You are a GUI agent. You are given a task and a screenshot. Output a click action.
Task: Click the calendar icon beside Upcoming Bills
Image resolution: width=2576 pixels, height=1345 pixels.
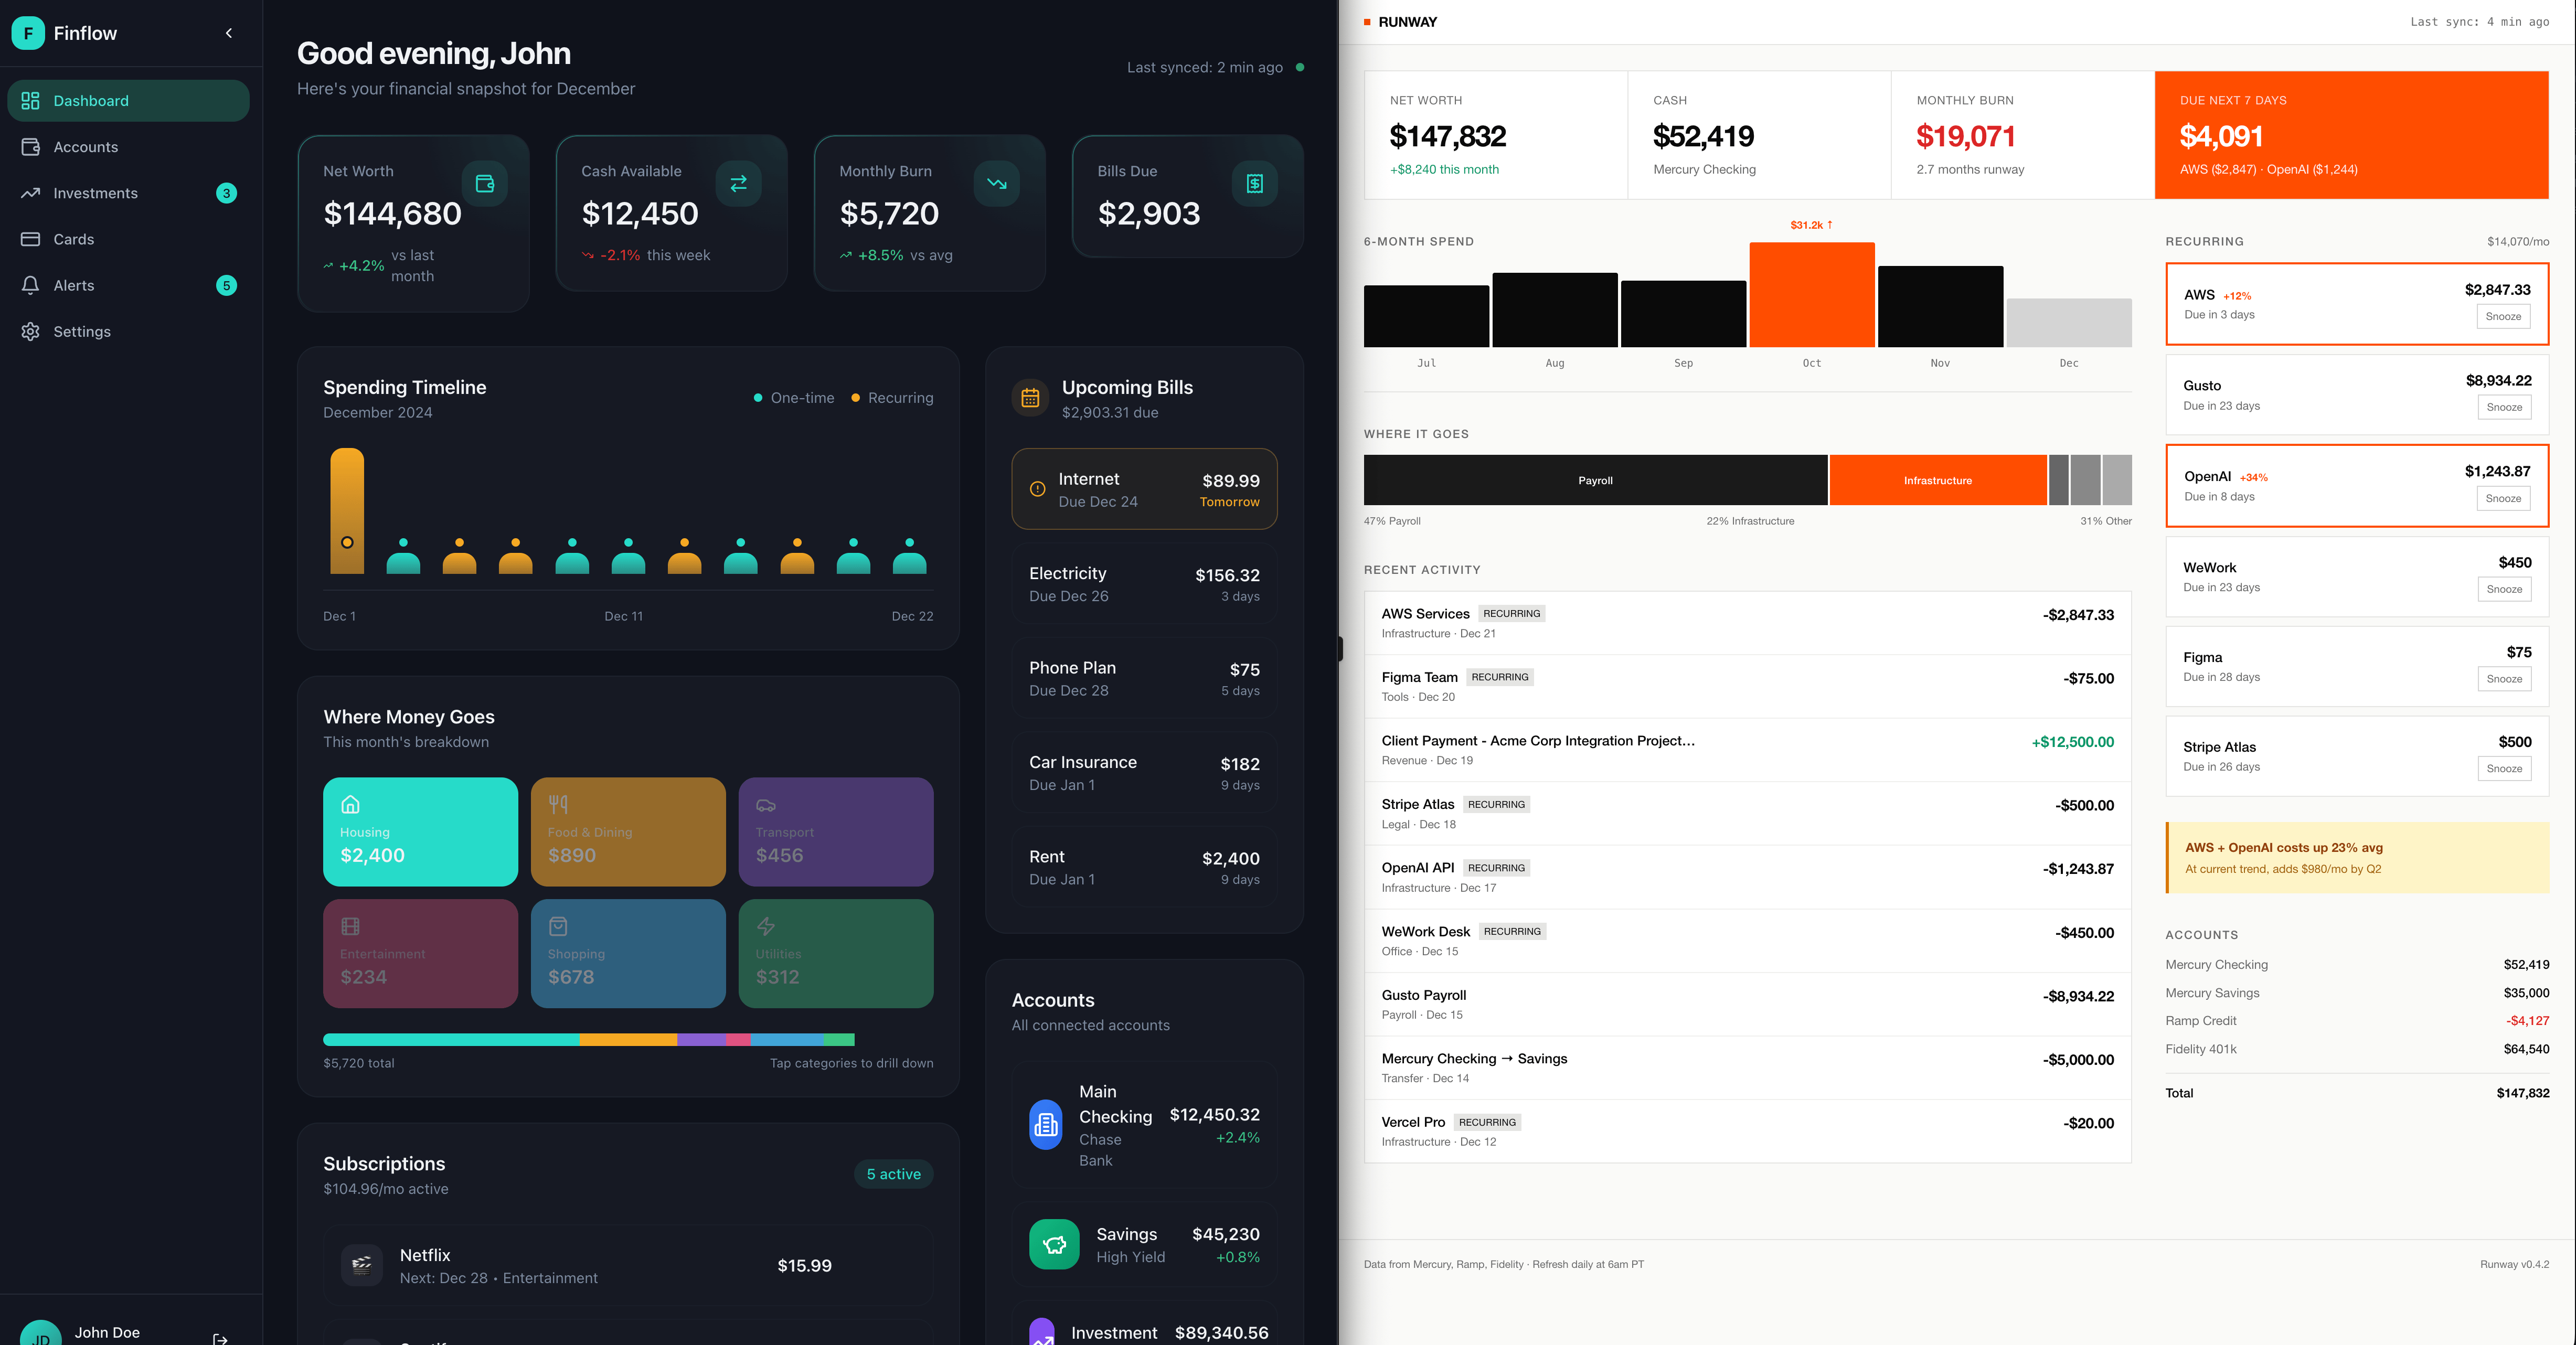(x=1031, y=397)
